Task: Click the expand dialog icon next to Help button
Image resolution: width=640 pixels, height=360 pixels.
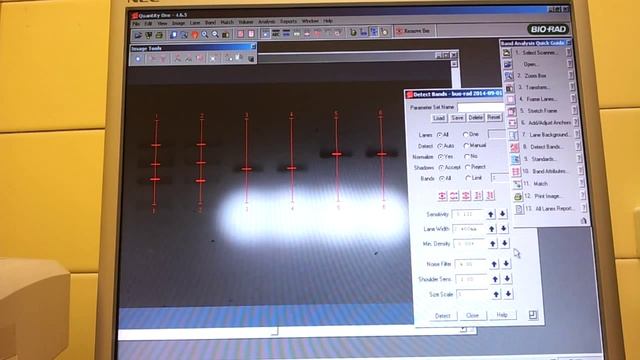Action: pyautogui.click(x=533, y=314)
